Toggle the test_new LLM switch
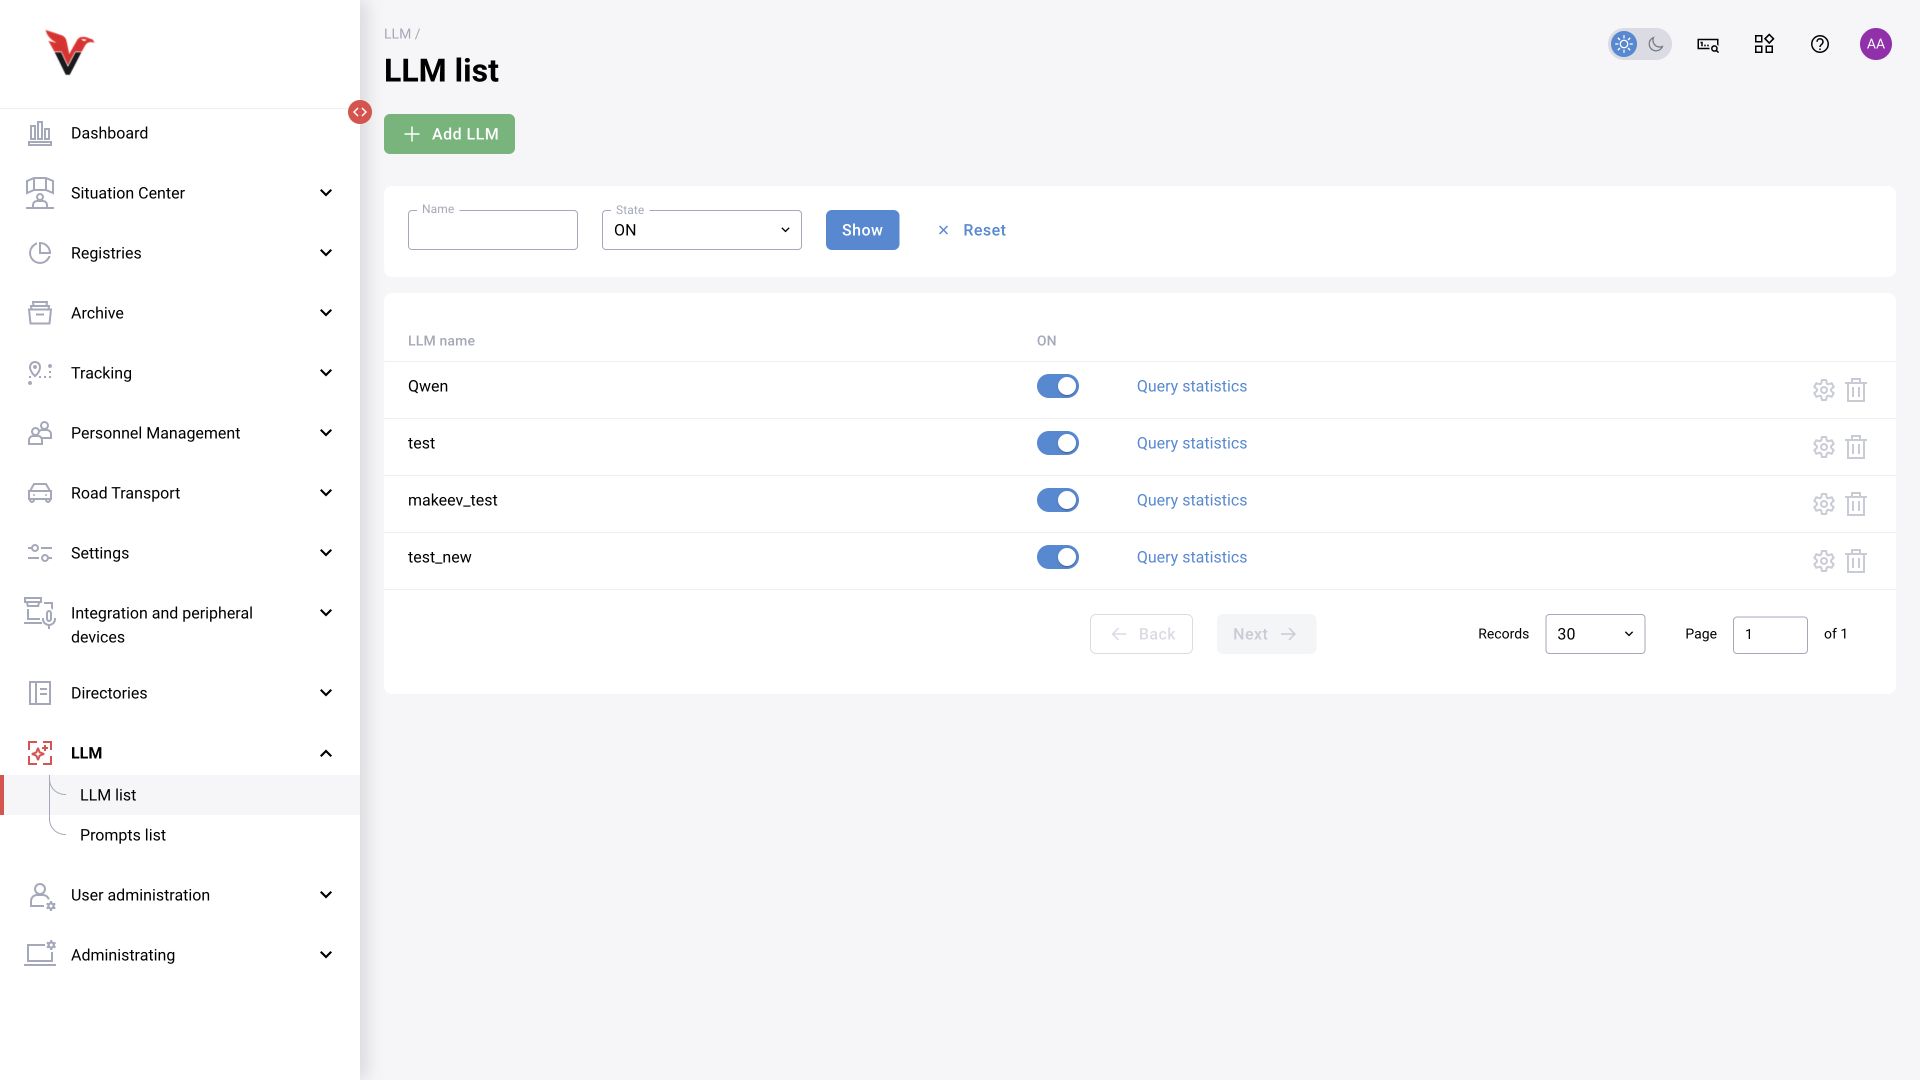The height and width of the screenshot is (1080, 1920). click(1058, 557)
